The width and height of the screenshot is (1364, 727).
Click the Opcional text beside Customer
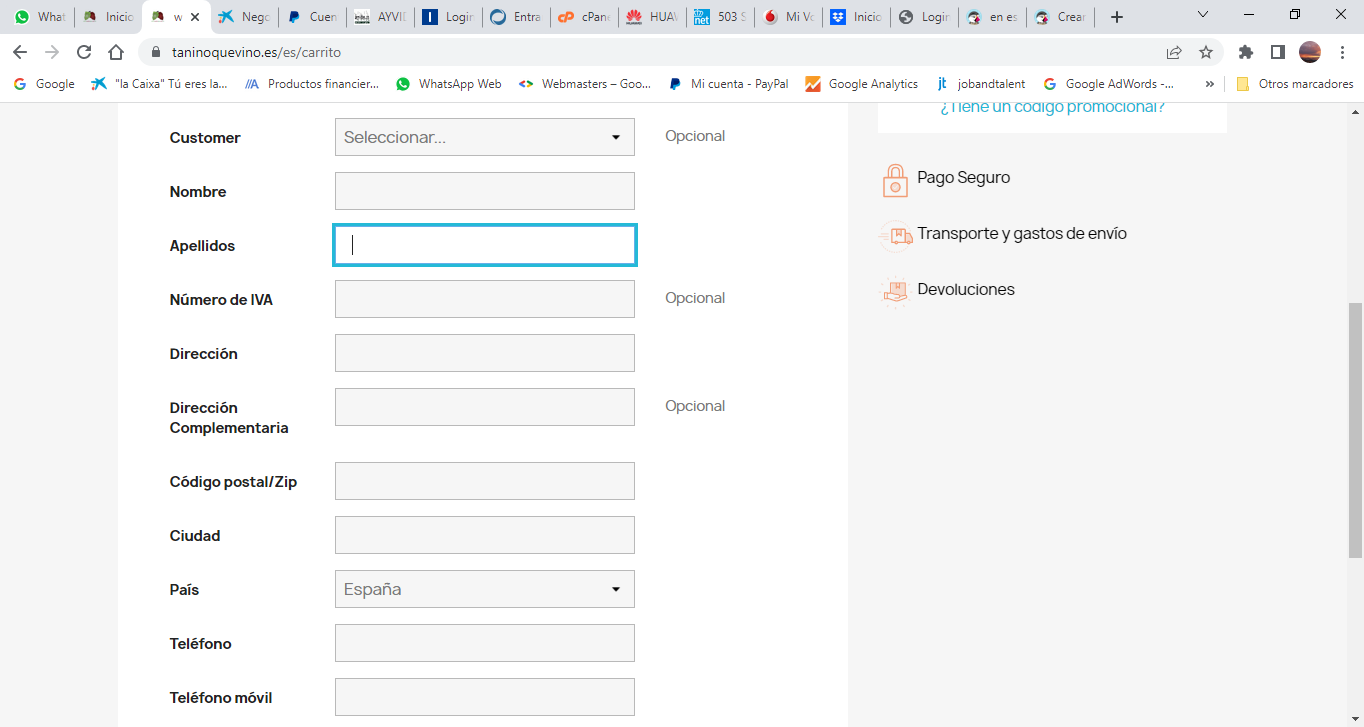(695, 136)
